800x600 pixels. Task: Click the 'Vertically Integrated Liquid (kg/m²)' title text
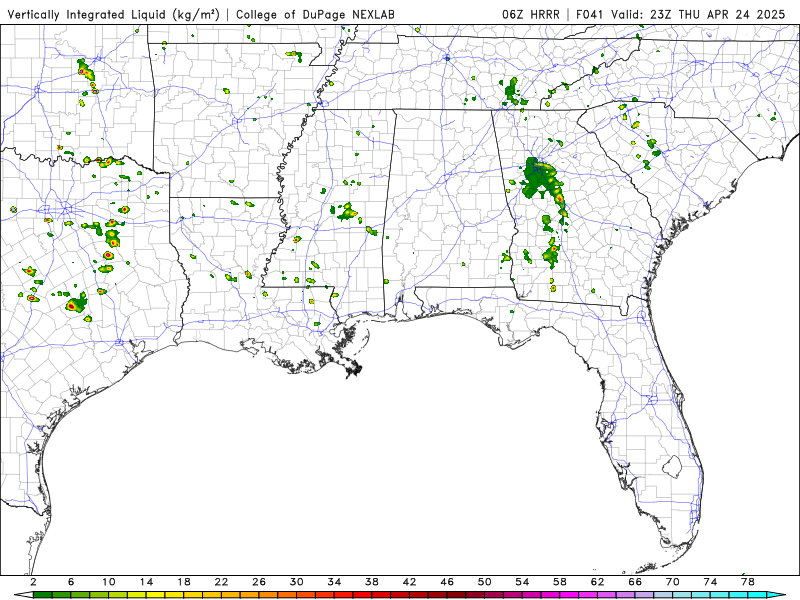point(113,15)
